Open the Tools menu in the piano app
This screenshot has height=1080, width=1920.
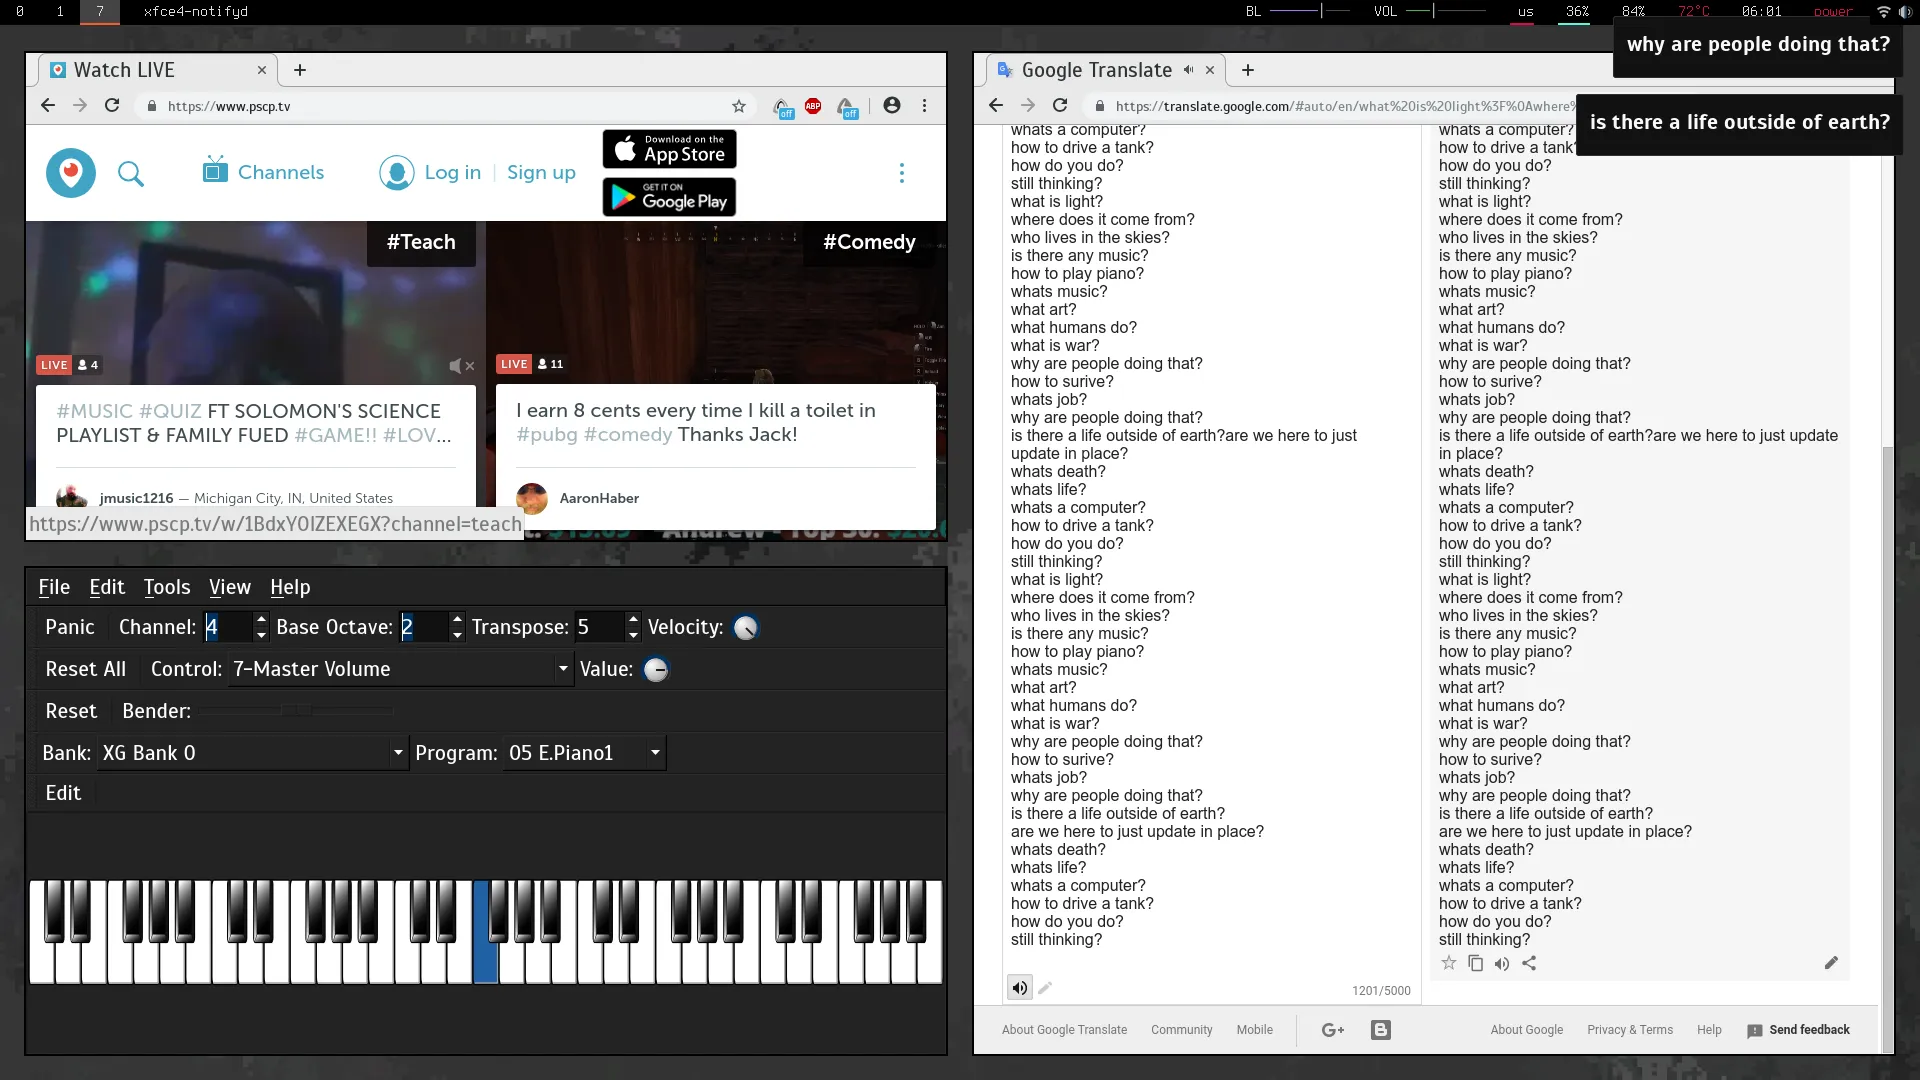click(166, 587)
